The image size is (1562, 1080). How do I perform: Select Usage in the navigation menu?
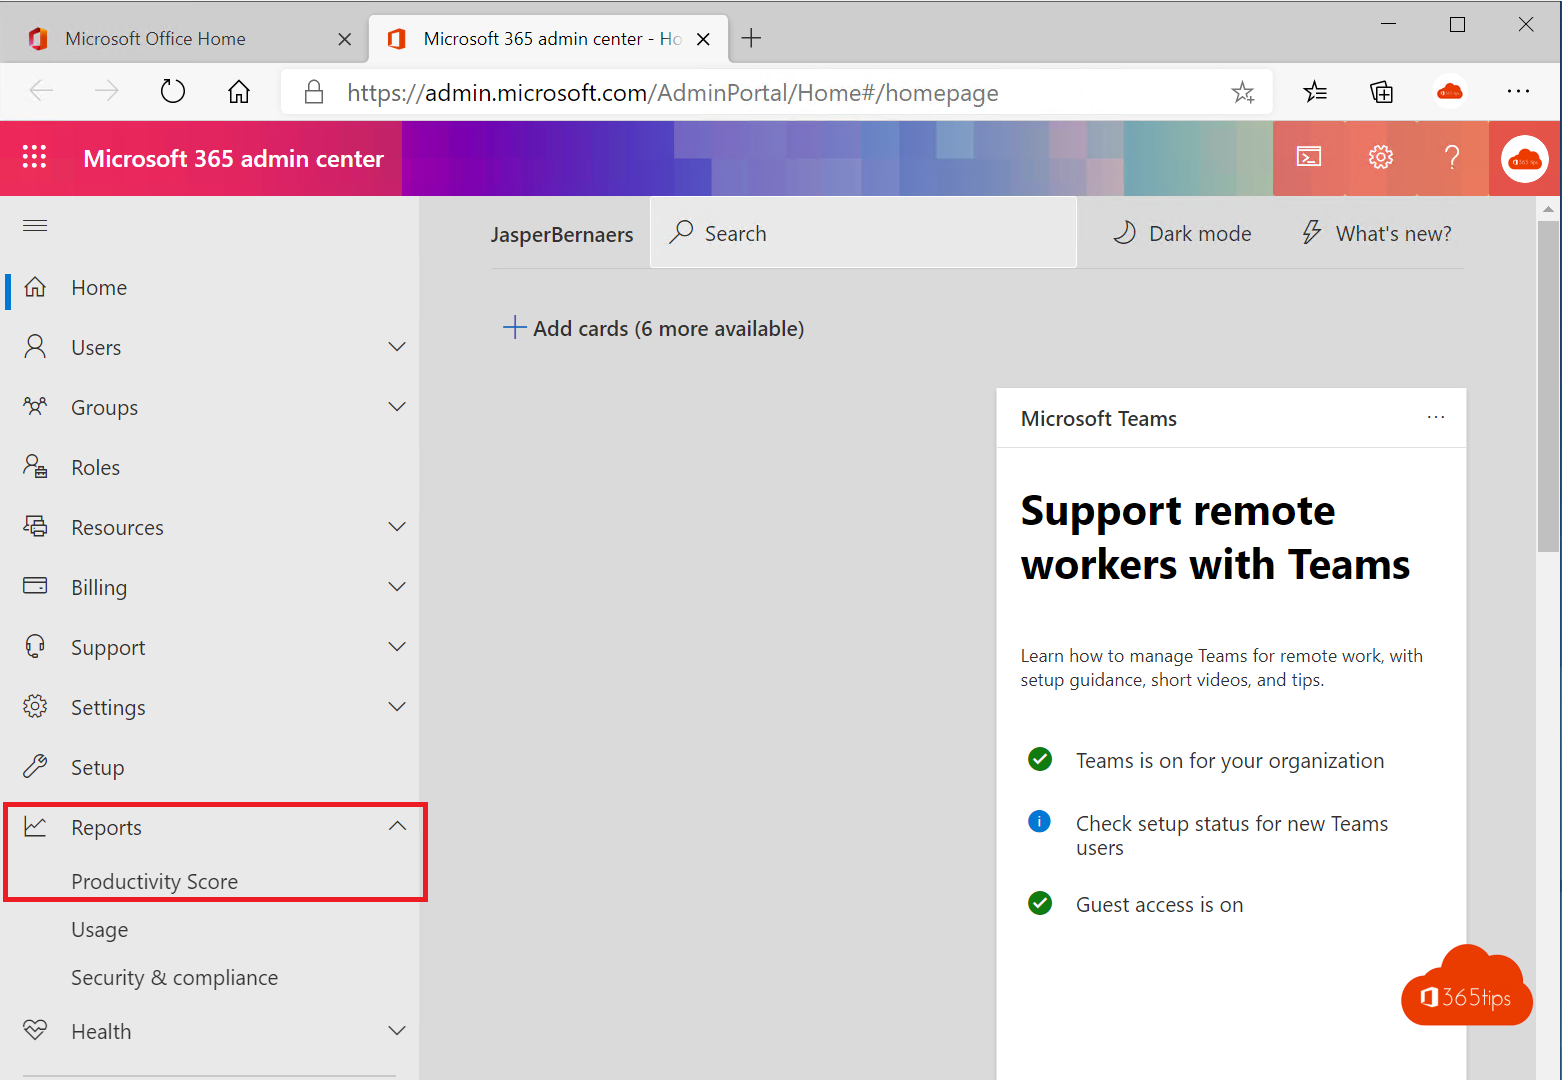tap(99, 929)
